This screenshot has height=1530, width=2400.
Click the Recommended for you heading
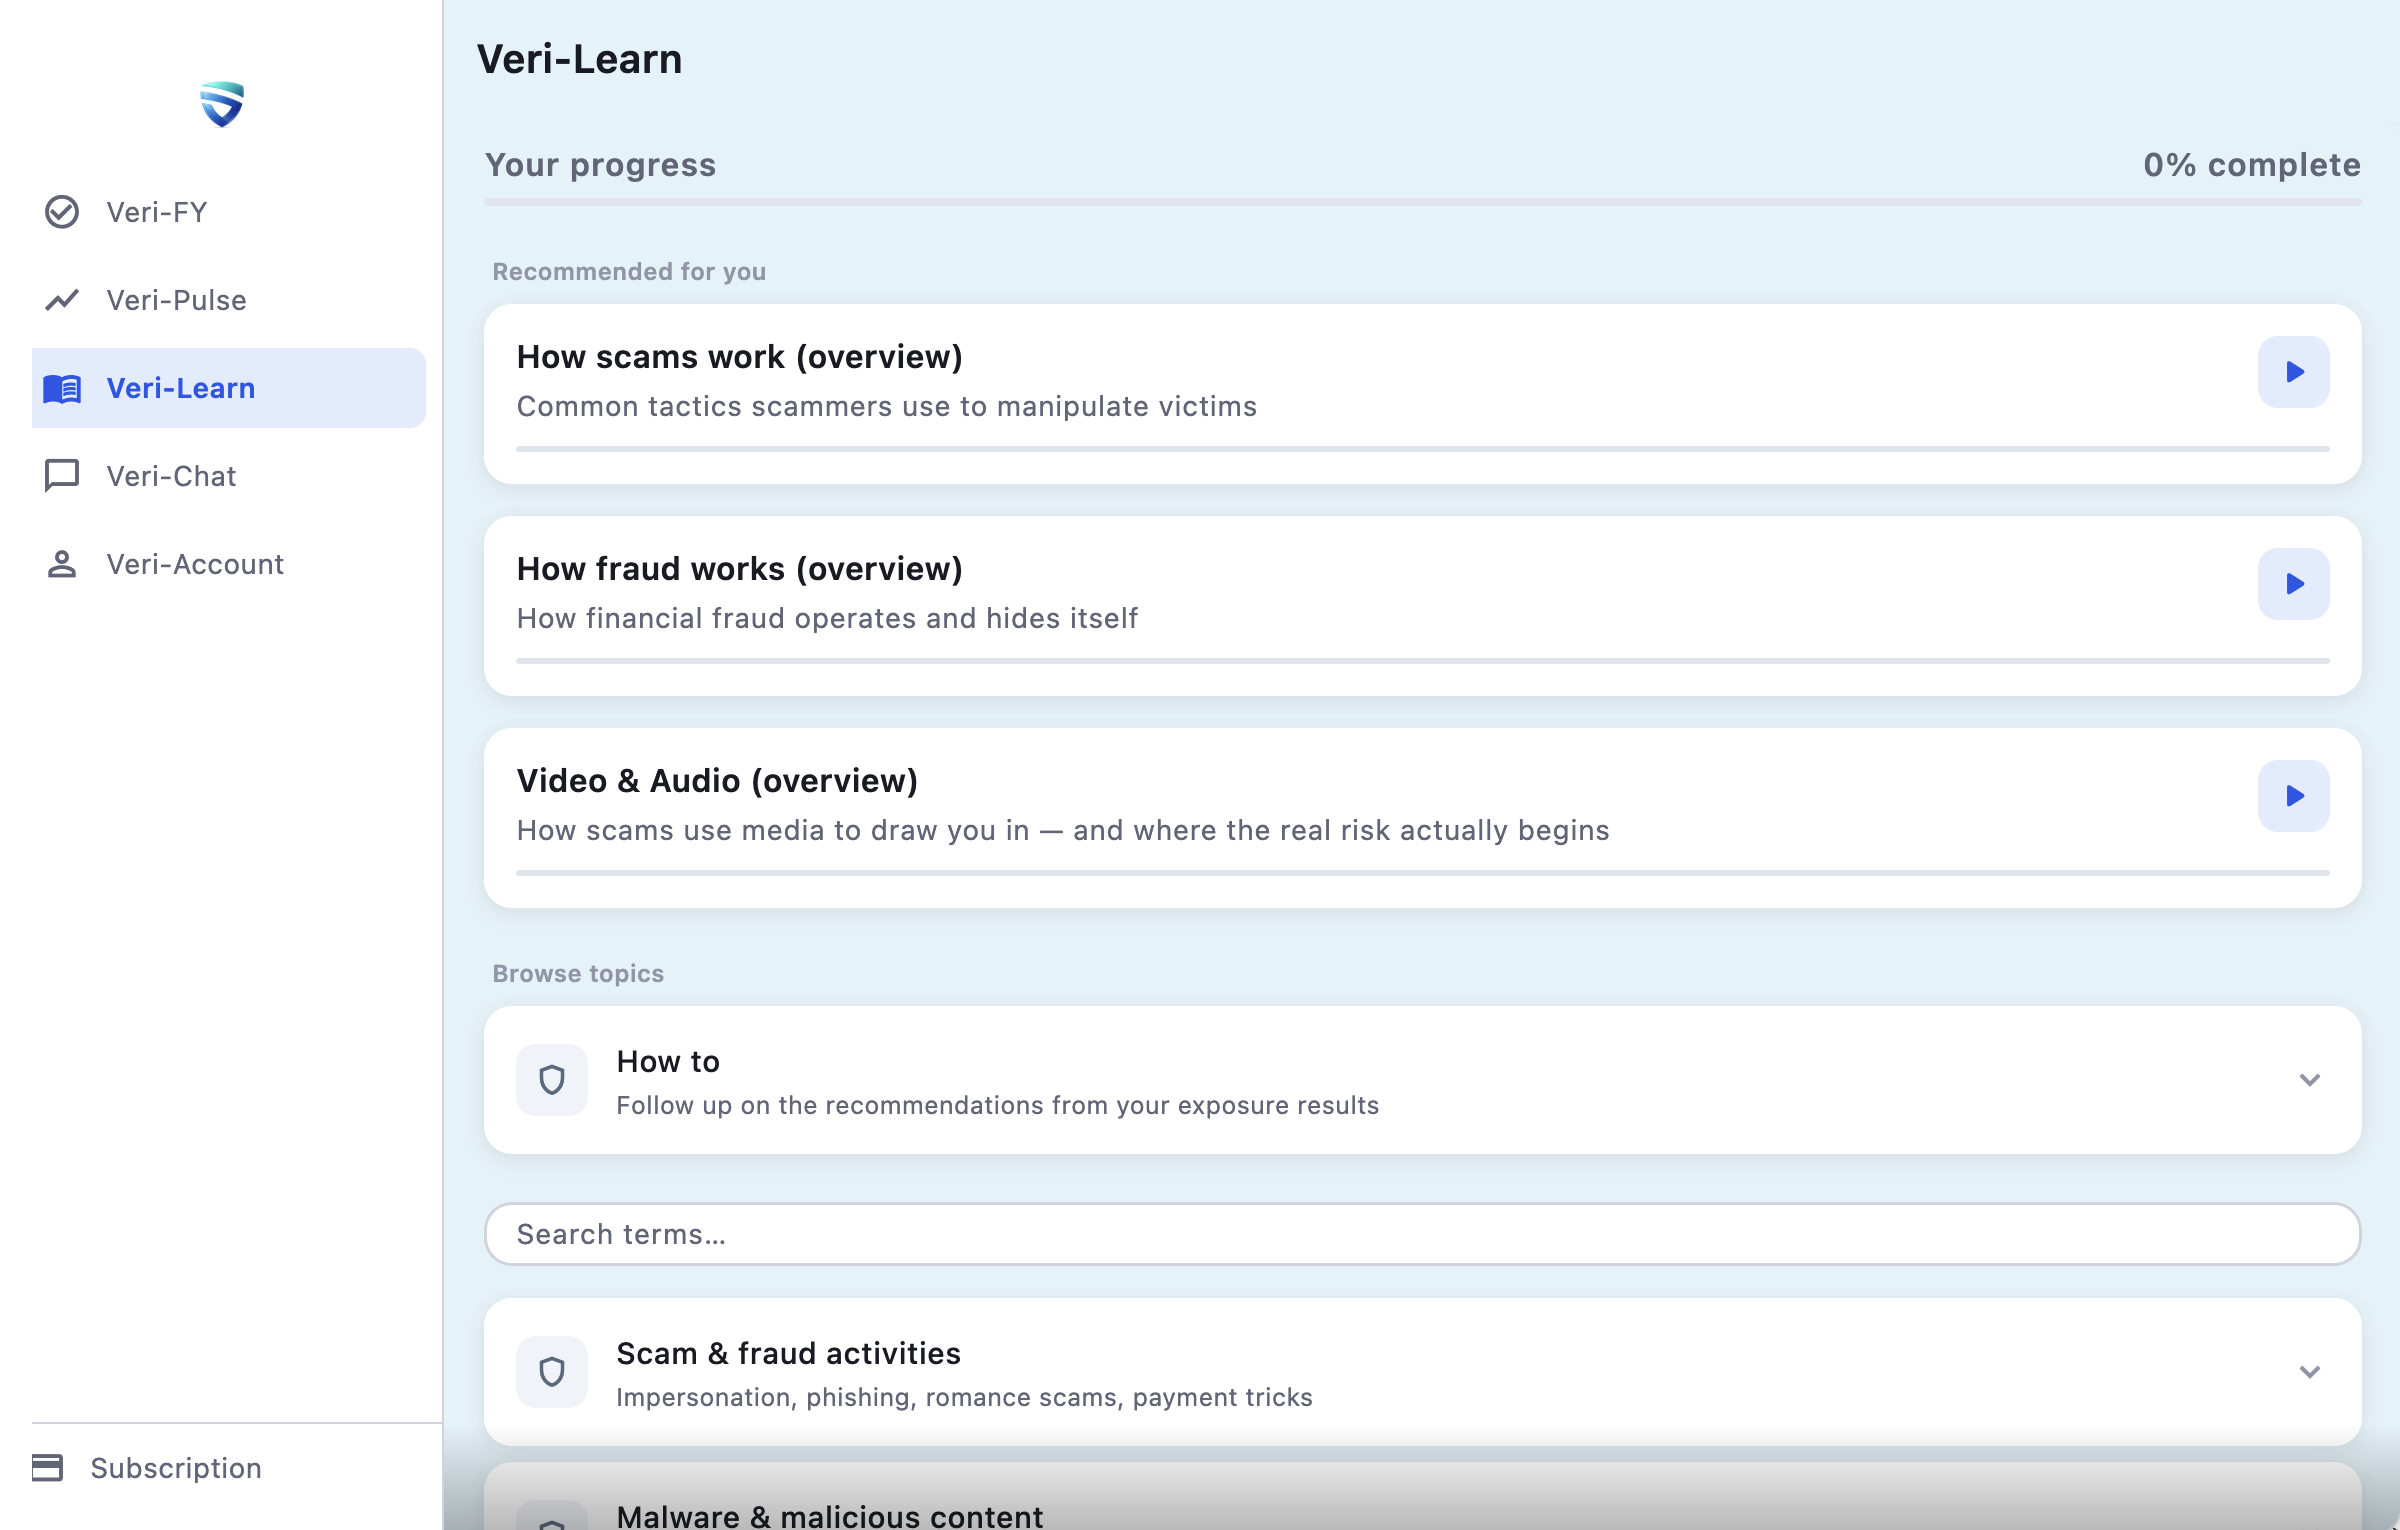[x=629, y=272]
